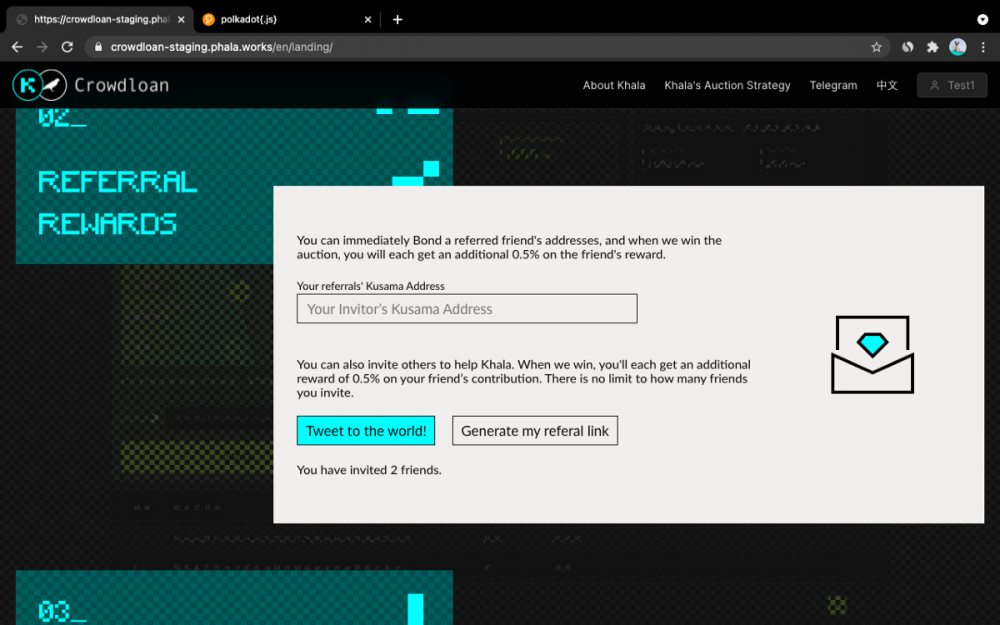1000x625 pixels.
Task: Open Khala's Auction Strategy link
Action: [x=727, y=85]
